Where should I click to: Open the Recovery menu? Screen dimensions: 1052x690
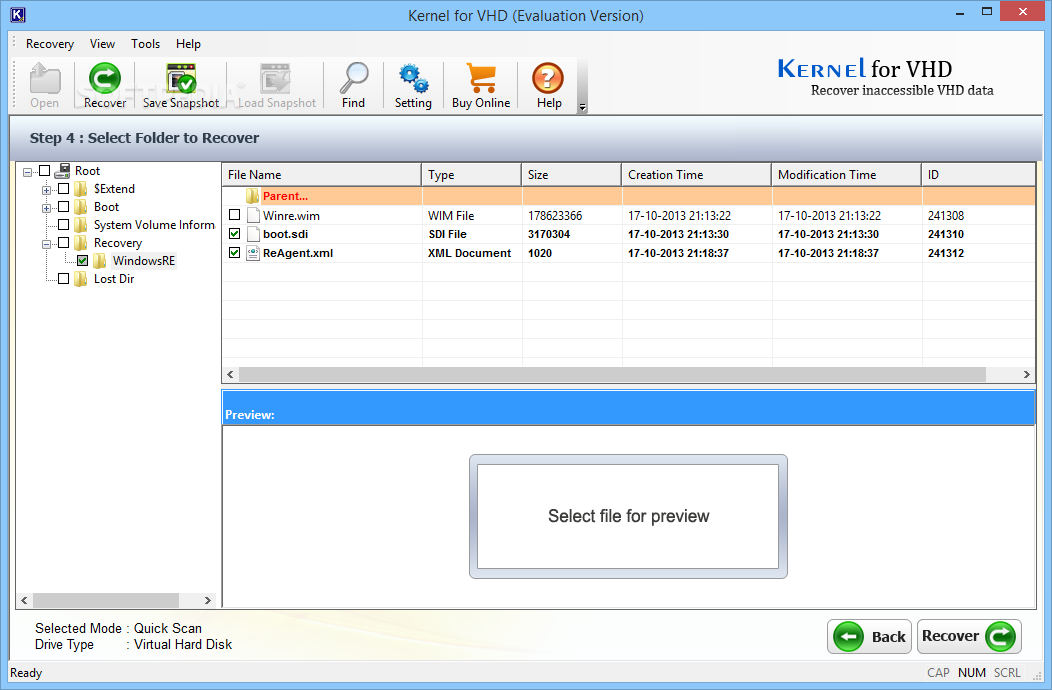point(50,44)
